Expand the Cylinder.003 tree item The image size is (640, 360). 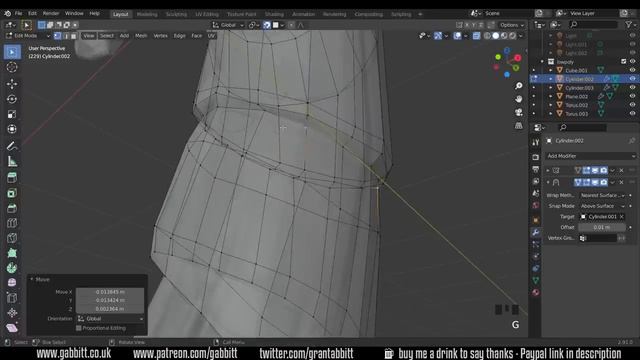click(551, 88)
